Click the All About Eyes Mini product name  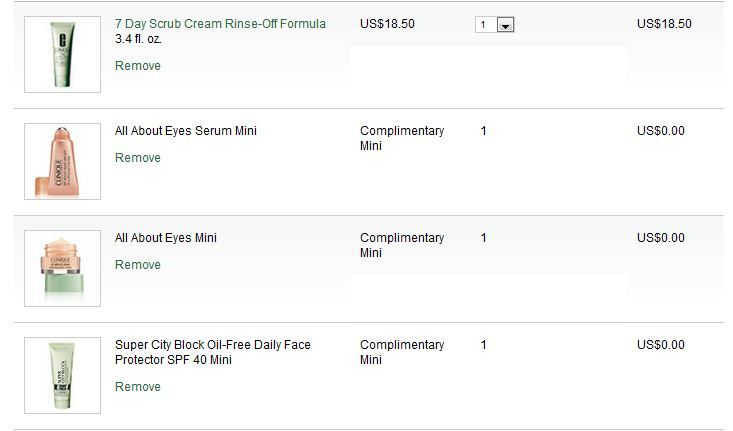pos(166,238)
